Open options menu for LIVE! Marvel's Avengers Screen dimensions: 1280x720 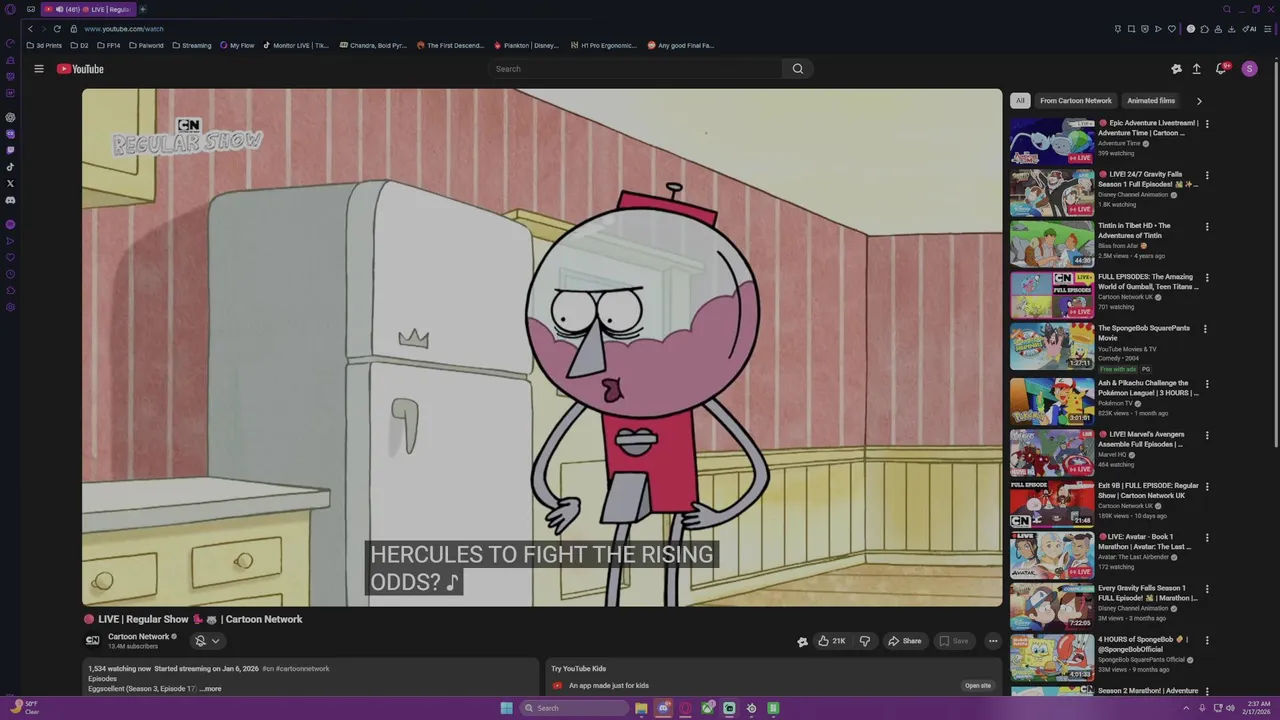pyautogui.click(x=1207, y=435)
